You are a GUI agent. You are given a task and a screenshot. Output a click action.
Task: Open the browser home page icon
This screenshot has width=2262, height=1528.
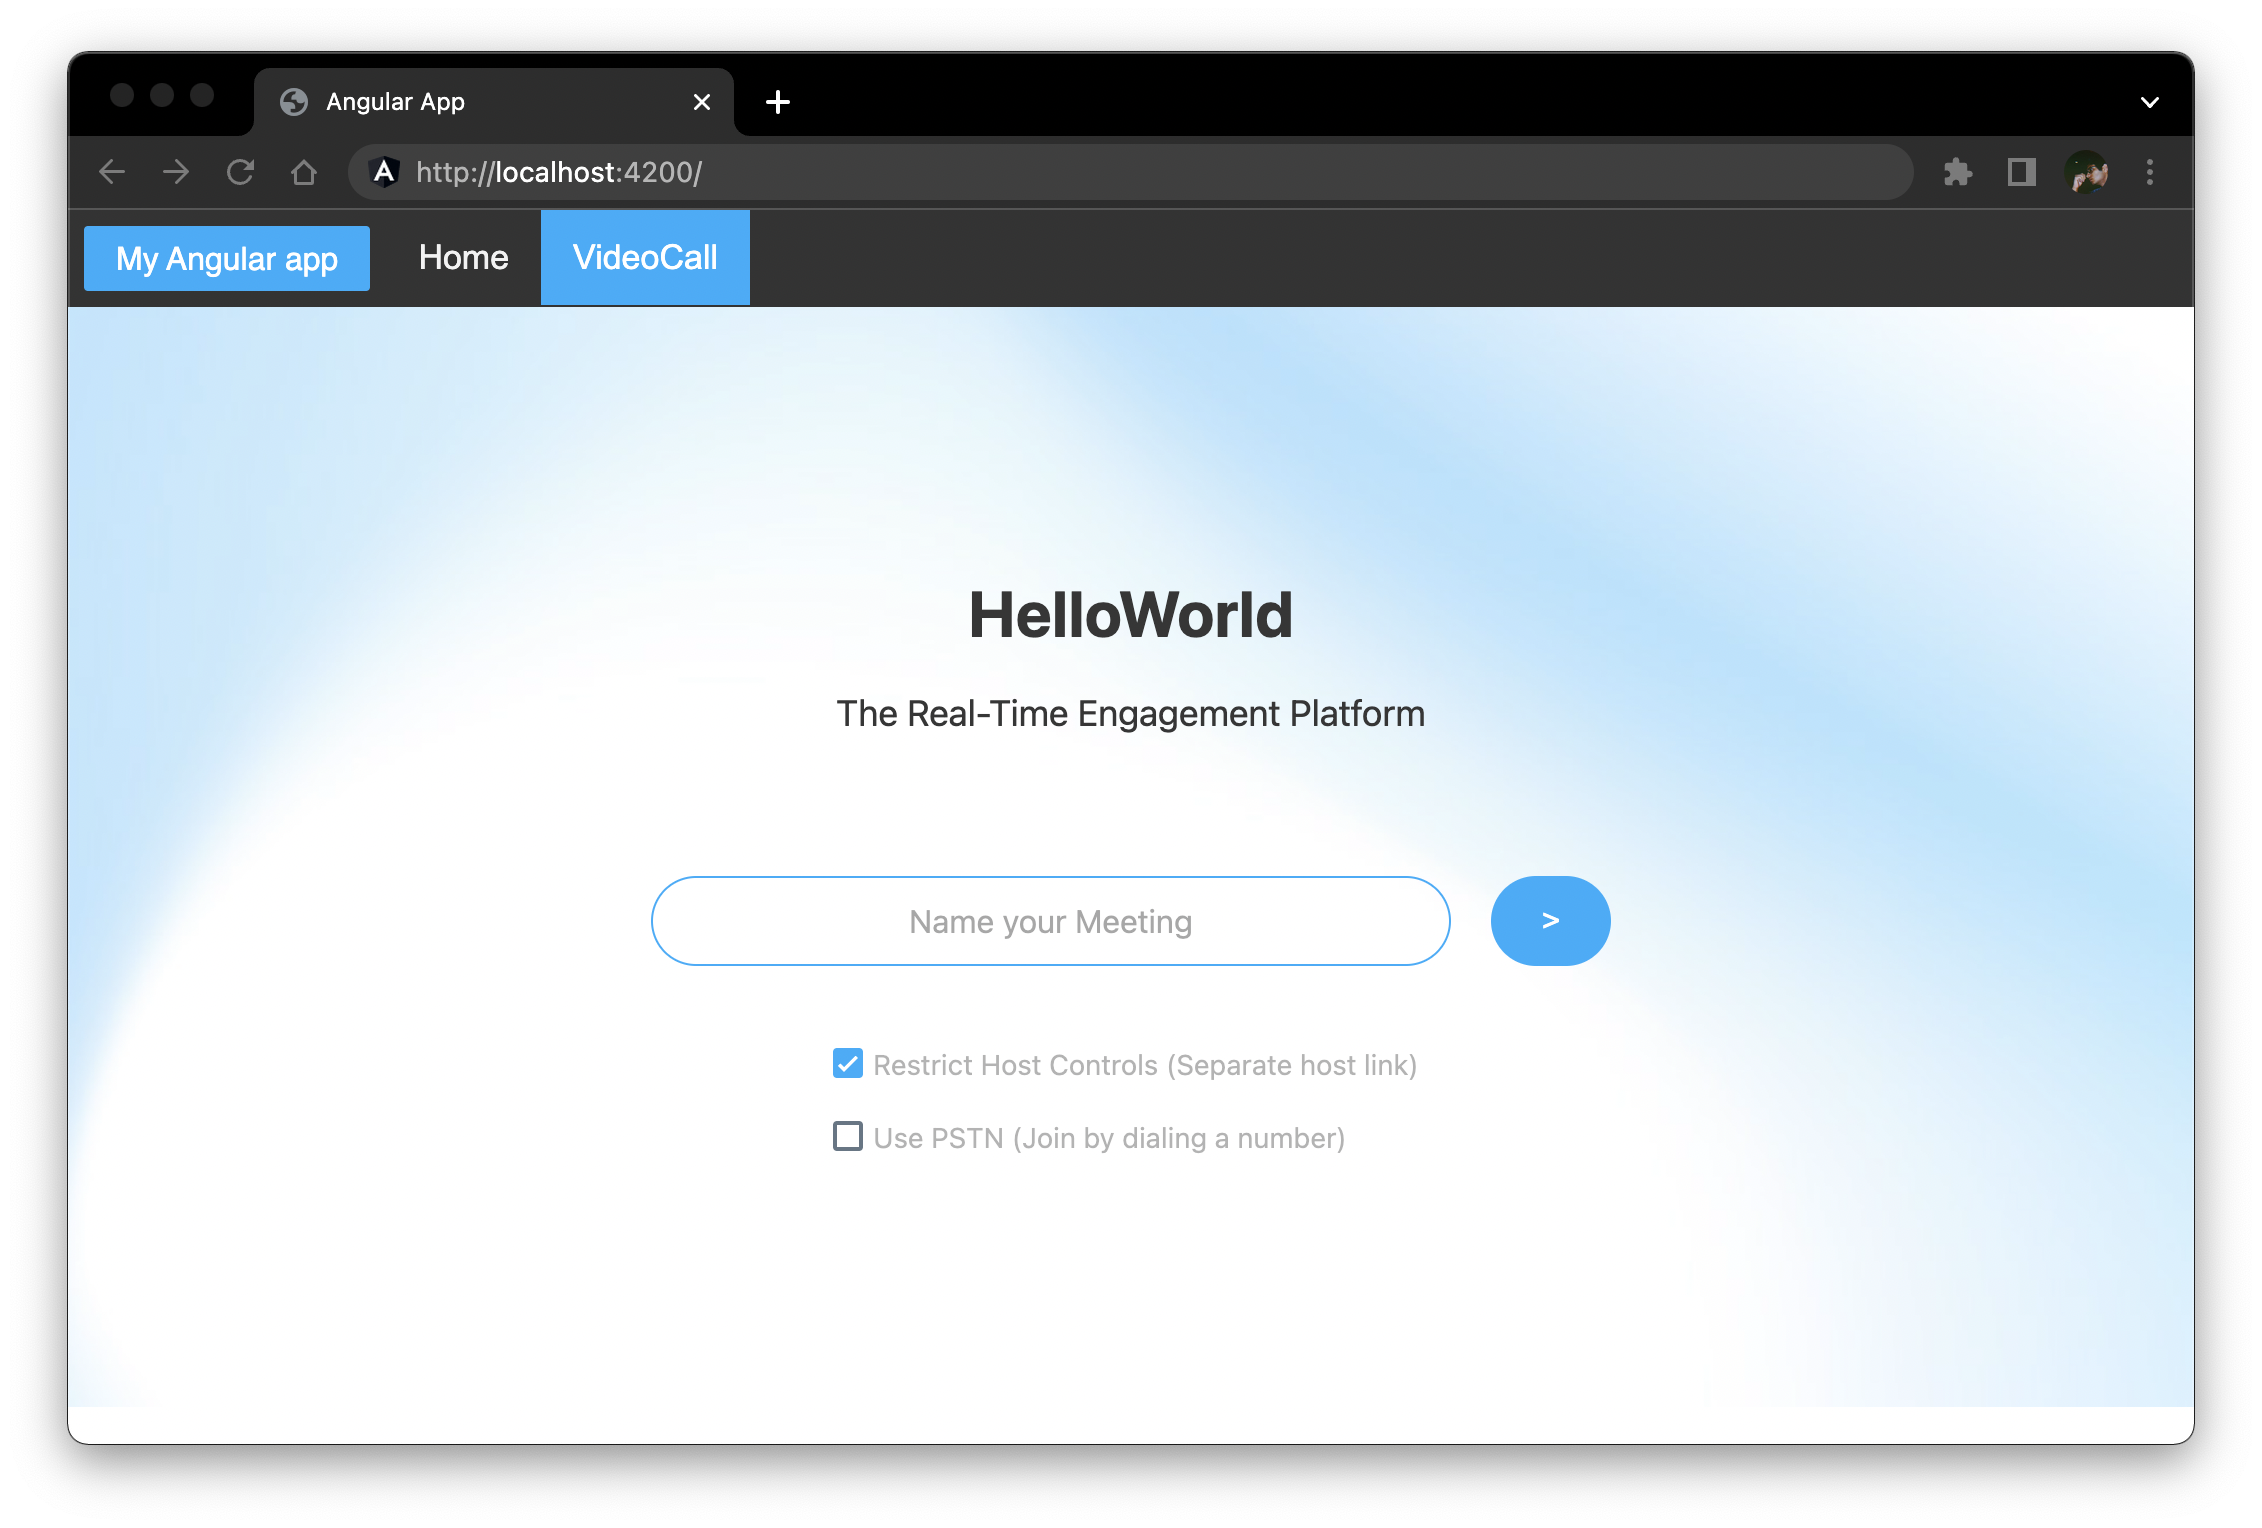click(304, 172)
